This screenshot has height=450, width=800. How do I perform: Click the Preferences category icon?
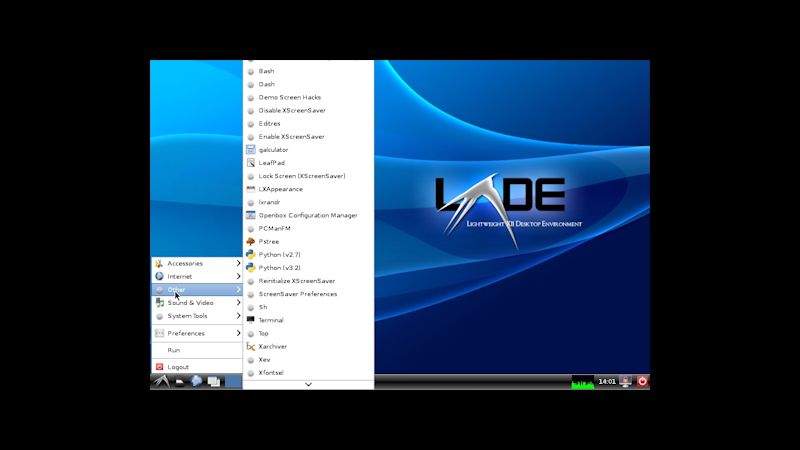click(x=159, y=333)
